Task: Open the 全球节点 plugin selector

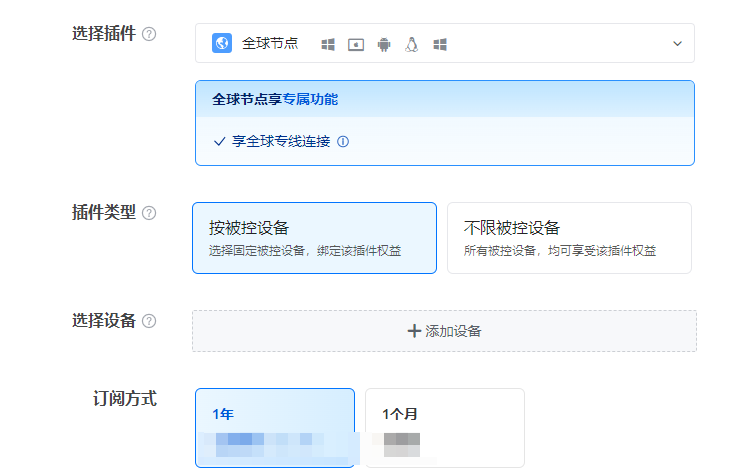Action: [445, 43]
